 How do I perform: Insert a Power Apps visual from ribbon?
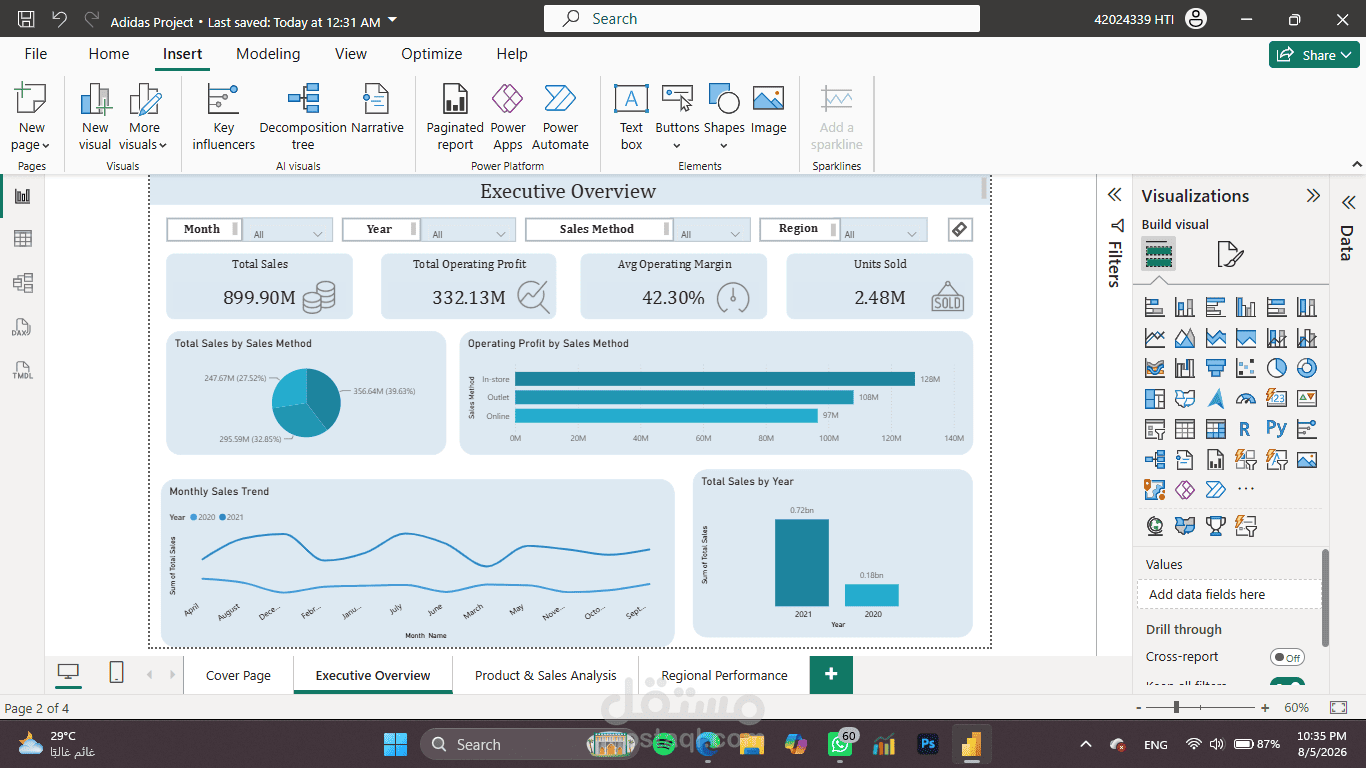click(x=508, y=117)
